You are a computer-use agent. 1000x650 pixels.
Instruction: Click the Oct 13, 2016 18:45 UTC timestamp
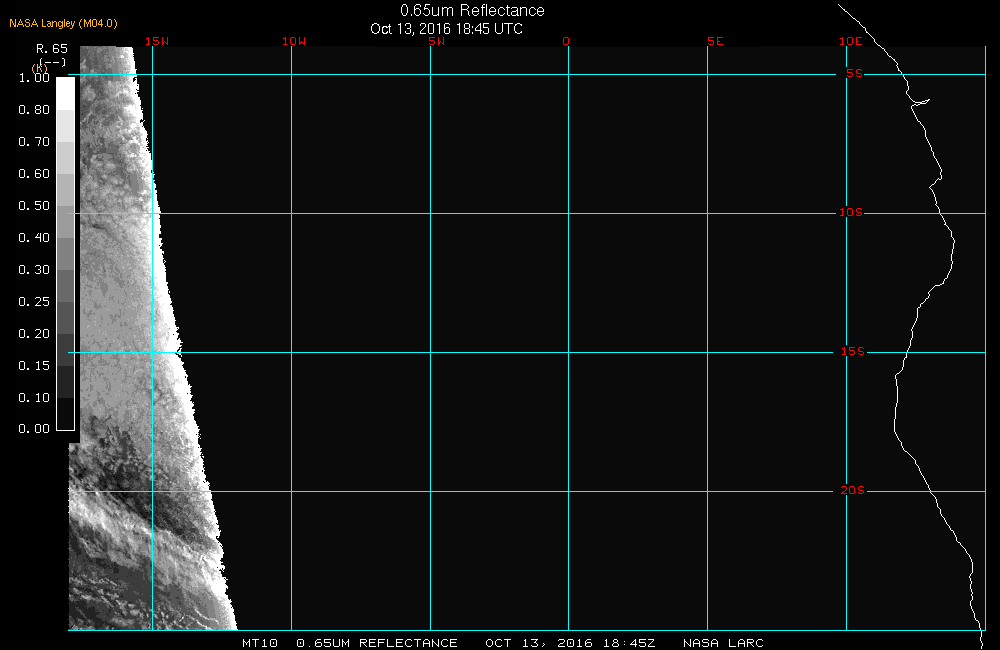[x=446, y=29]
